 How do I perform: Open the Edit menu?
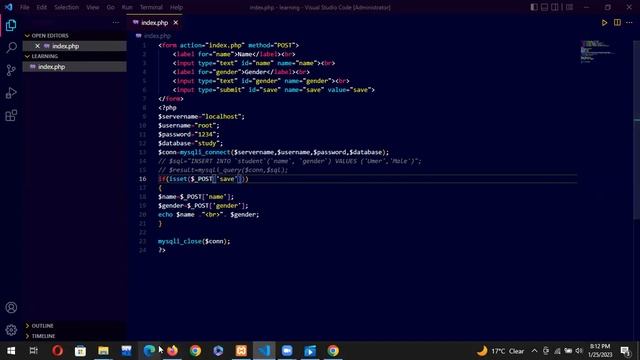point(42,7)
